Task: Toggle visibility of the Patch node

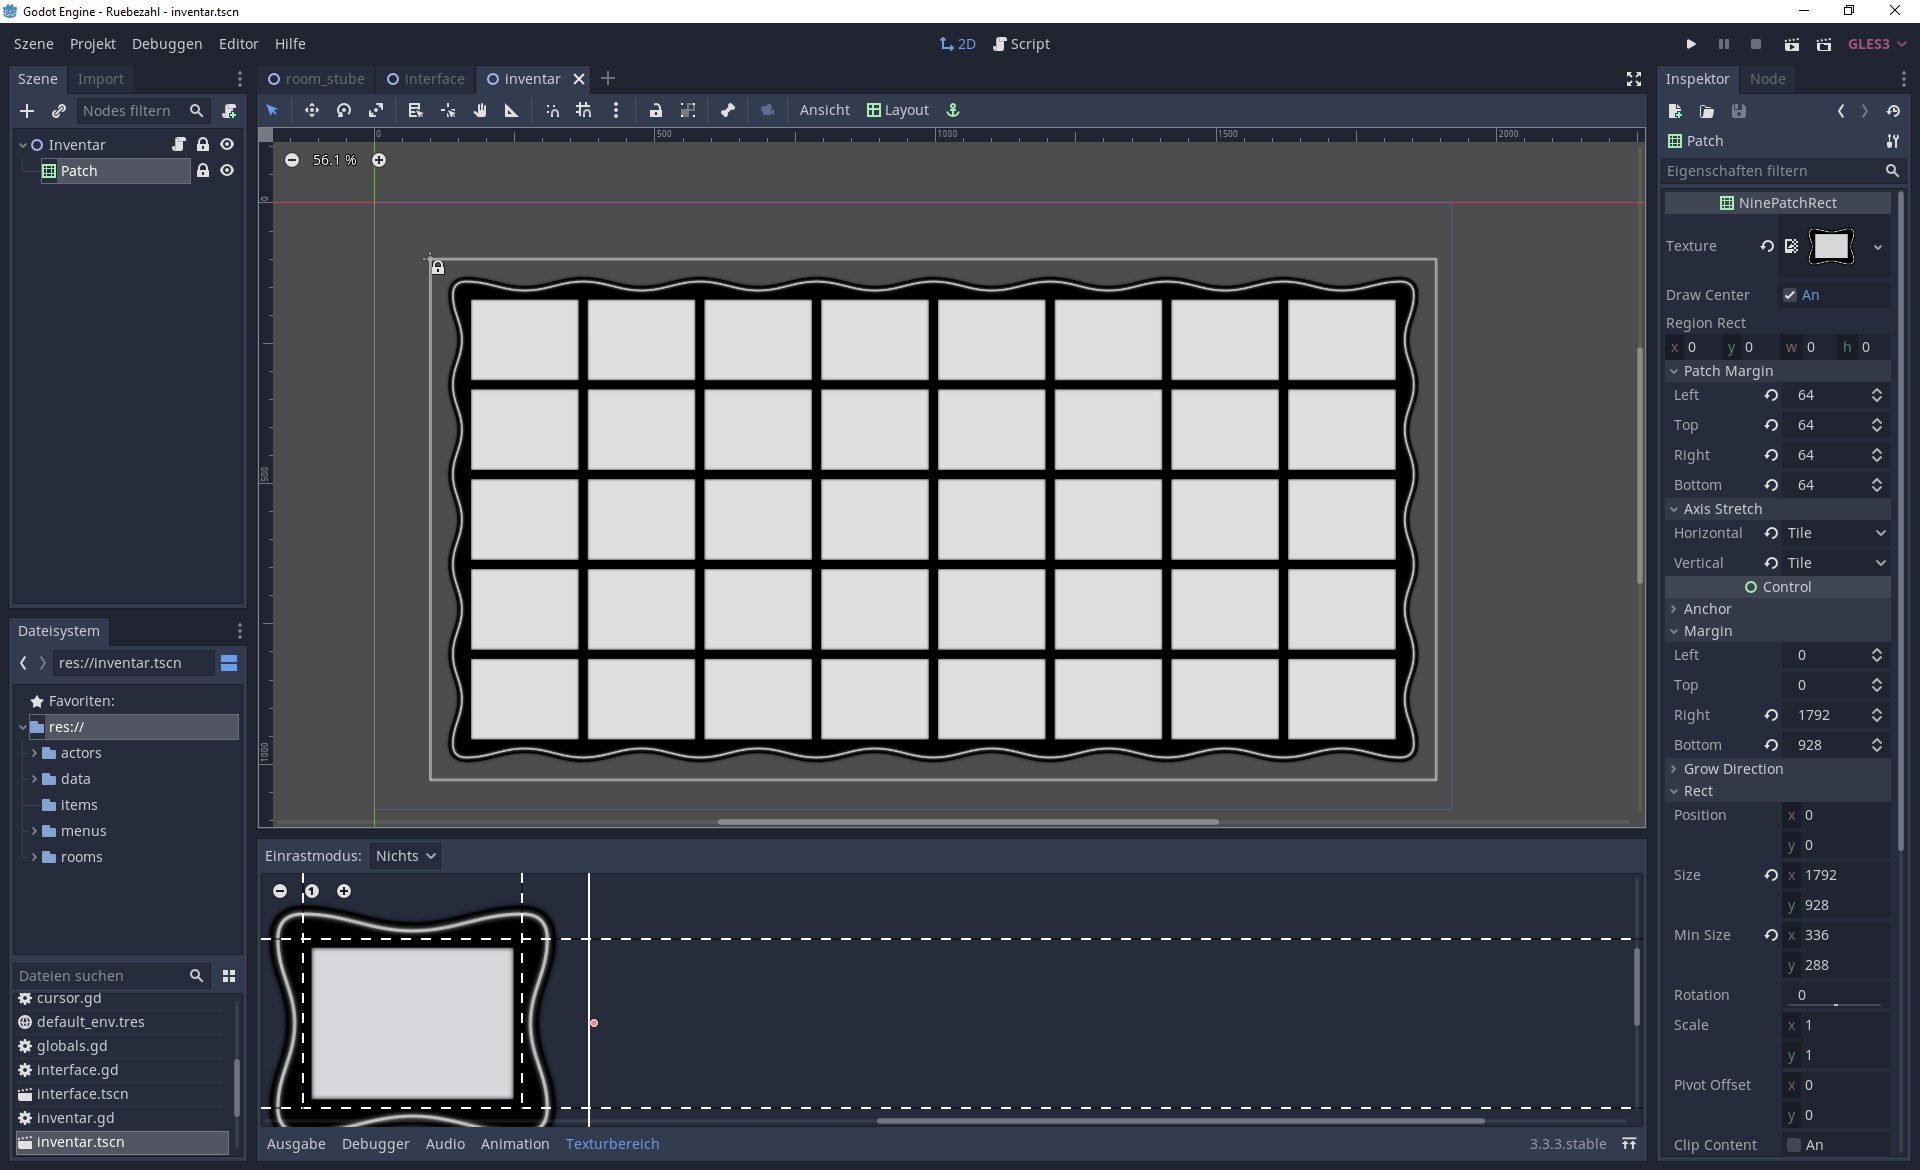Action: (227, 171)
